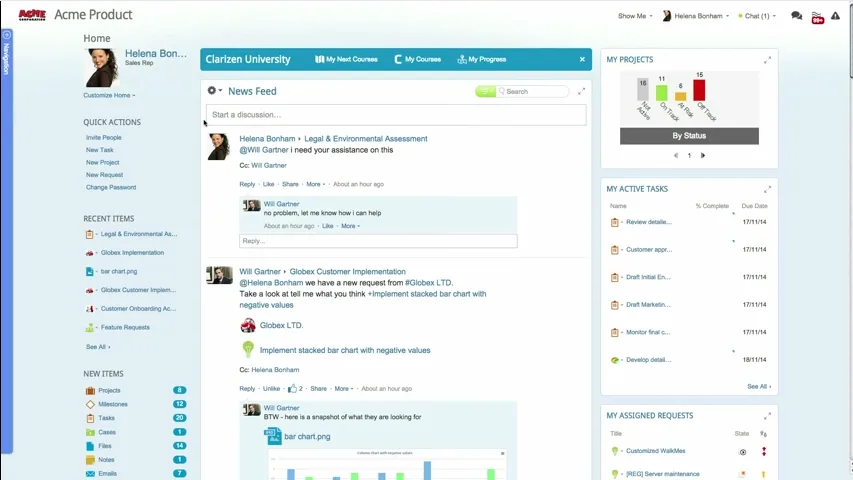Expand the My Active Tasks widget
The height and width of the screenshot is (480, 853).
point(767,189)
